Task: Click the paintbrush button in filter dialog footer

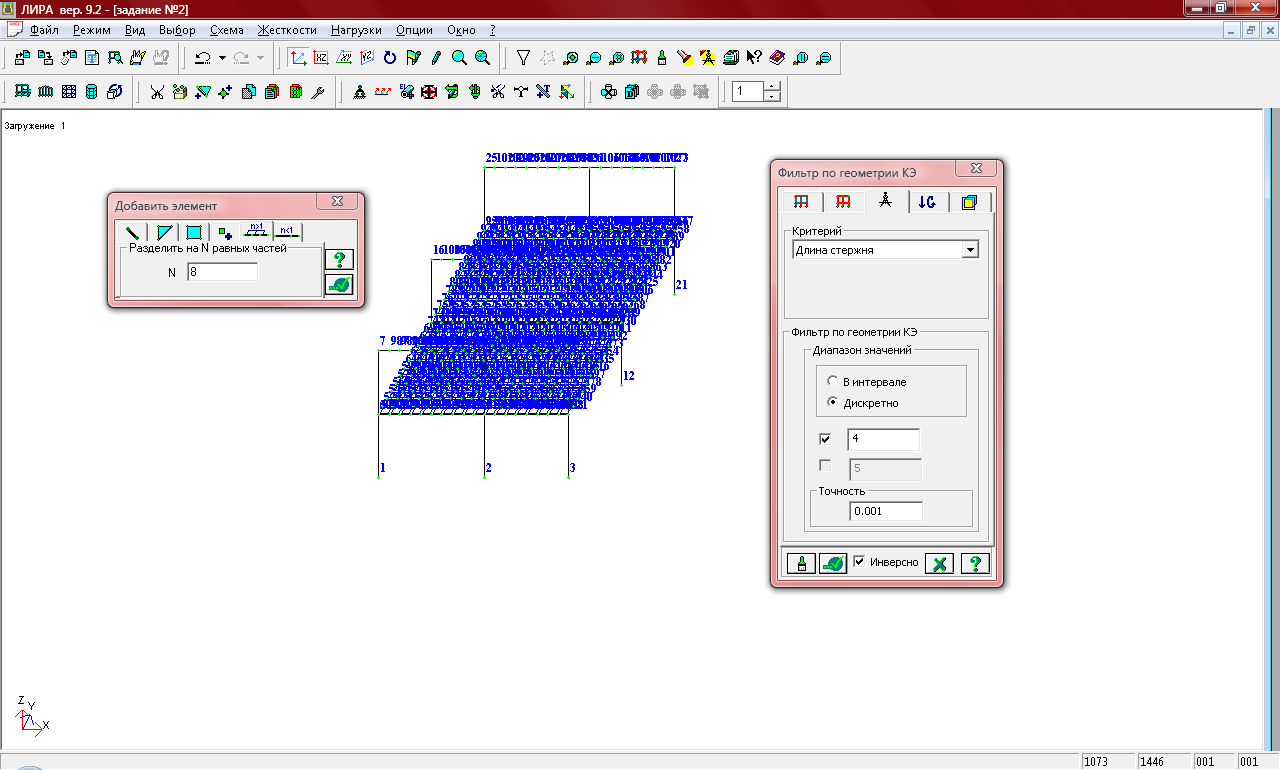Action: 801,563
